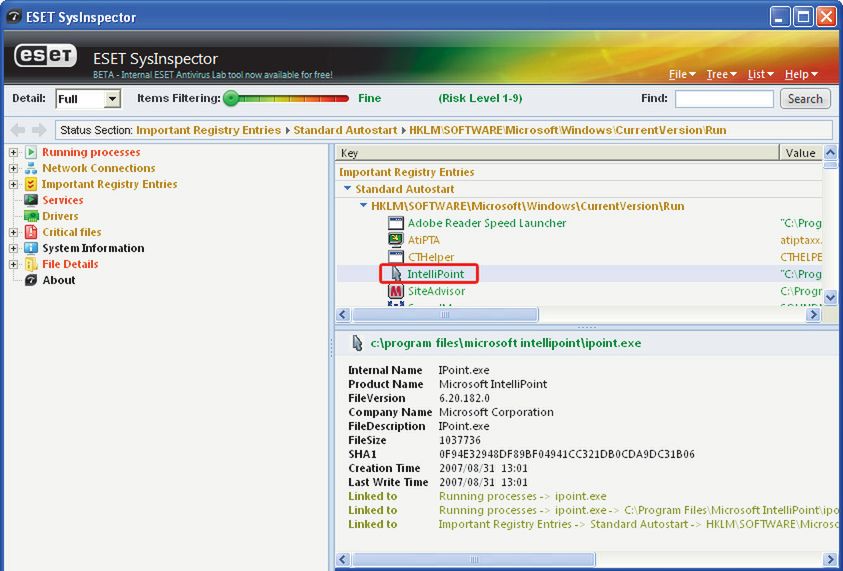Expand the Important Registry Entries tree node
This screenshot has height=571, width=843.
pyautogui.click(x=13, y=184)
